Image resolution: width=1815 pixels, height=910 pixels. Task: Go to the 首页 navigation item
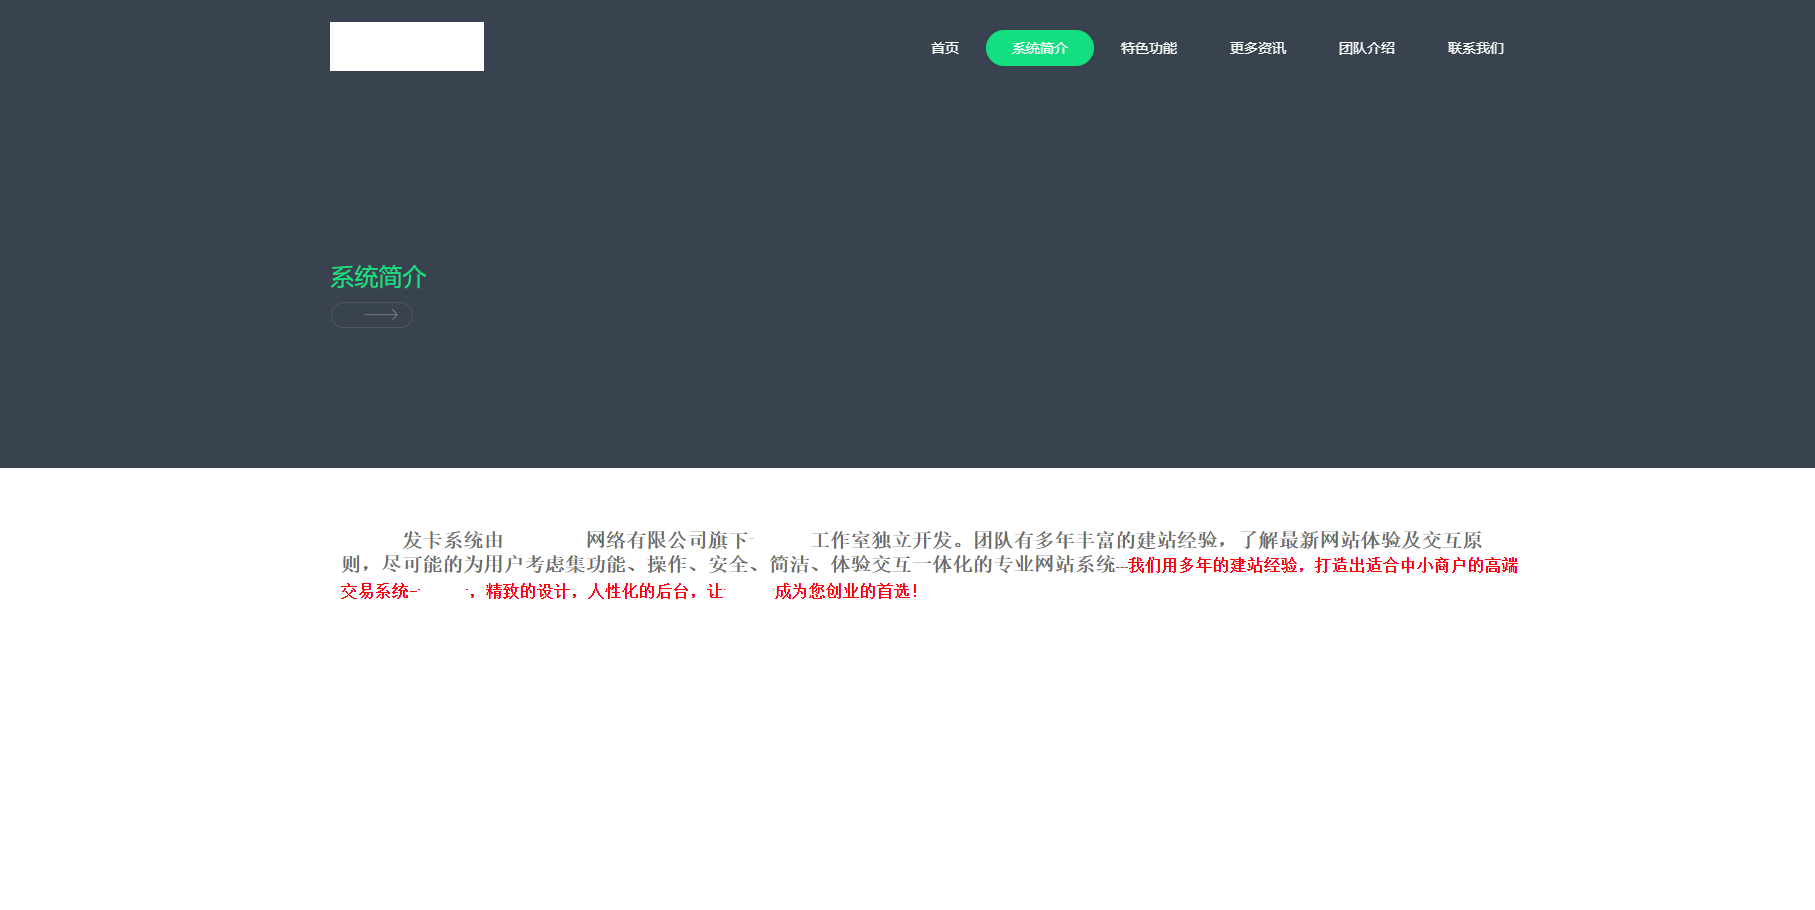(x=944, y=48)
